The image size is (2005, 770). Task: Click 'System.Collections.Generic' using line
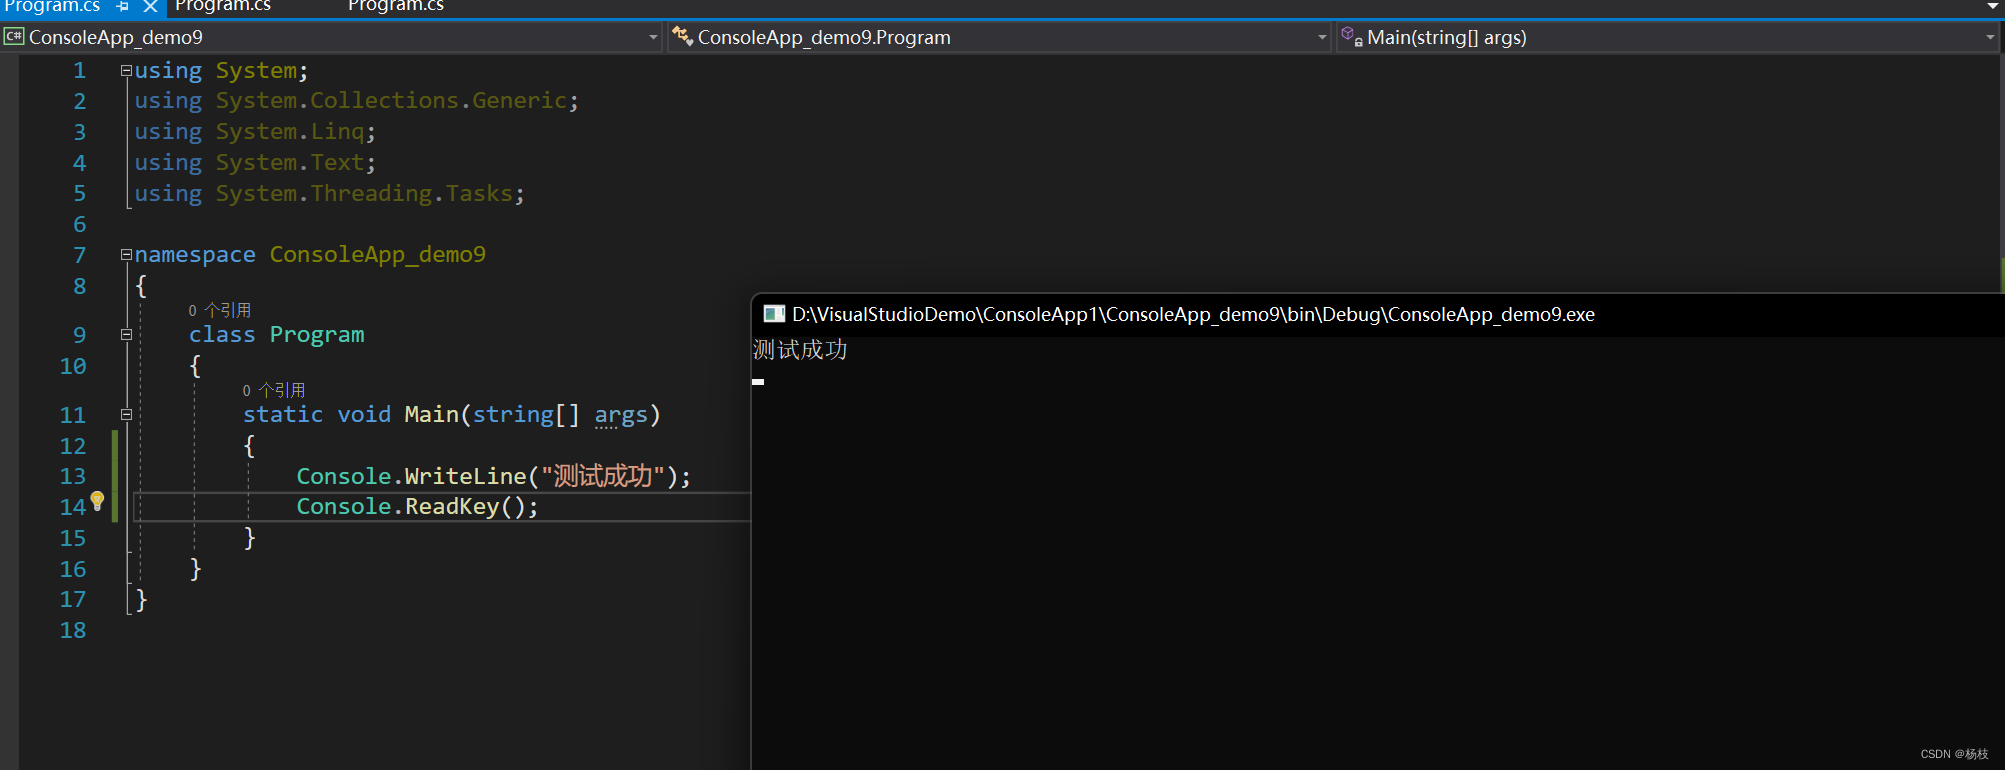(x=356, y=101)
